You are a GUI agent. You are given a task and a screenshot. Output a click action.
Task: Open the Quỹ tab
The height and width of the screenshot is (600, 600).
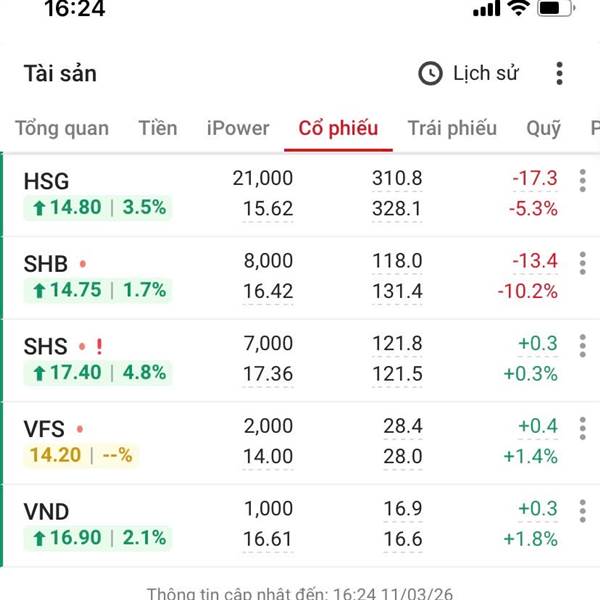543,128
